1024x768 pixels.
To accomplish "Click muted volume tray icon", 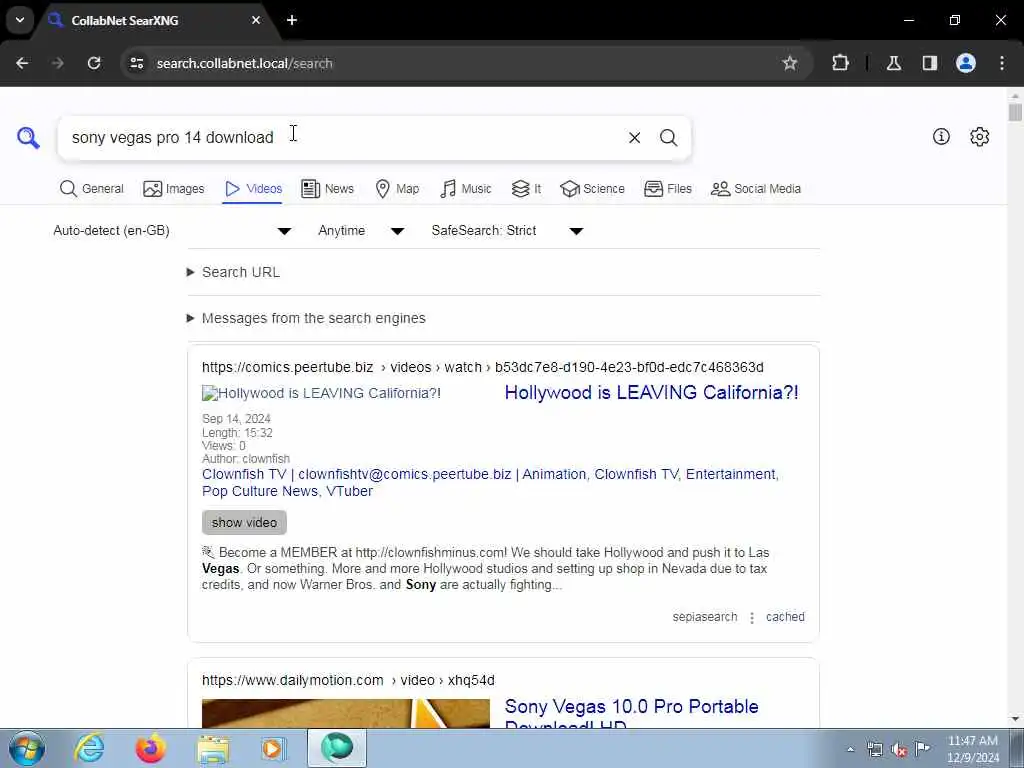I will tap(899, 749).
